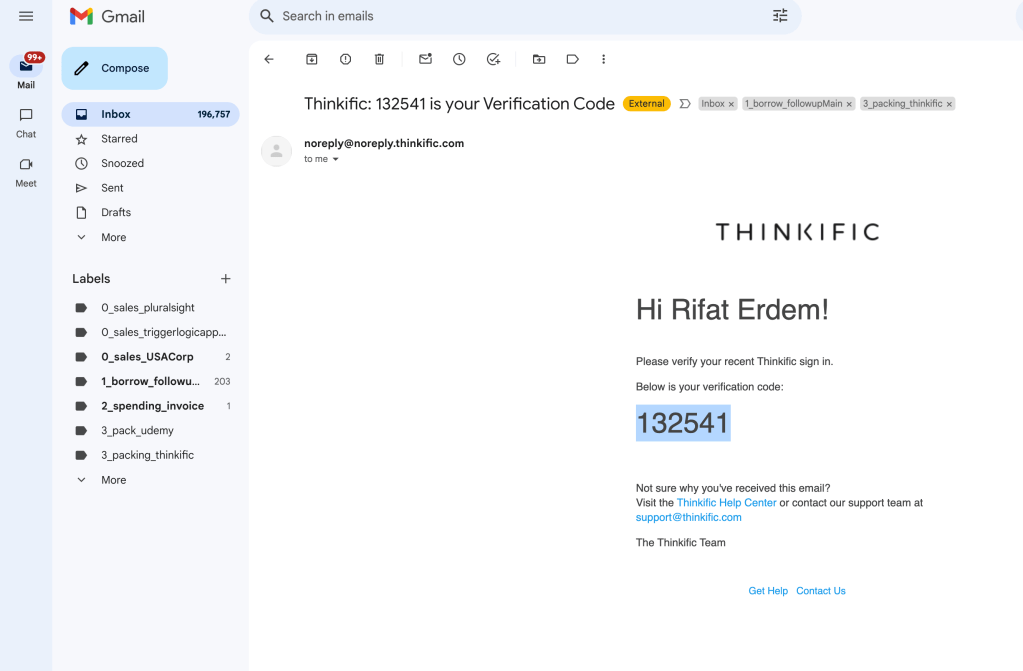Viewport: 1023px width, 671px height.
Task: Expand More under the Drafts folder
Action: tap(150, 238)
